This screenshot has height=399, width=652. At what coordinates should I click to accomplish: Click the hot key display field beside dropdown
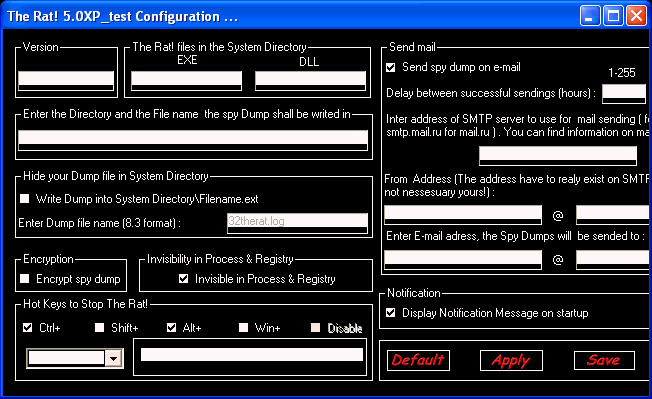click(252, 355)
